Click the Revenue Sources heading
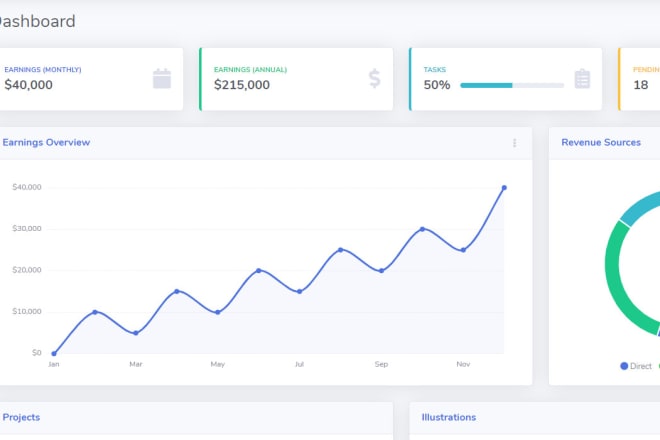Viewport: 660px width, 440px height. point(601,142)
